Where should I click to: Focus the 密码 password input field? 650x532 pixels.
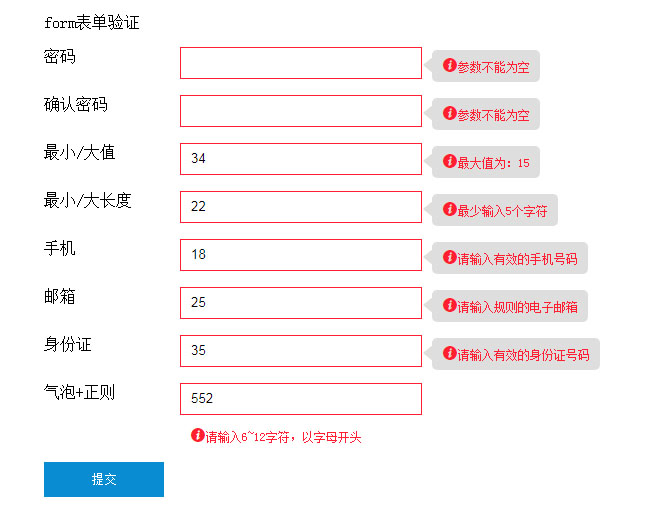(x=300, y=63)
